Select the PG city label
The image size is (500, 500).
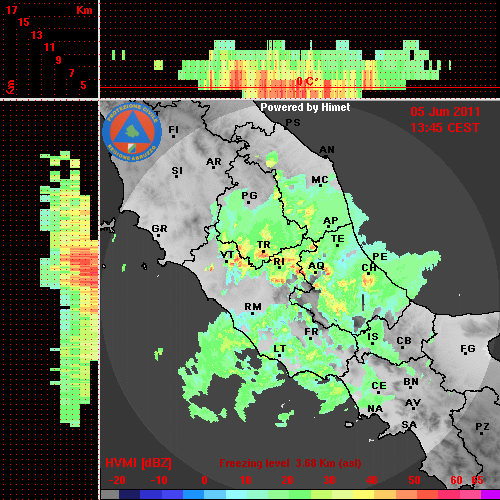(249, 195)
